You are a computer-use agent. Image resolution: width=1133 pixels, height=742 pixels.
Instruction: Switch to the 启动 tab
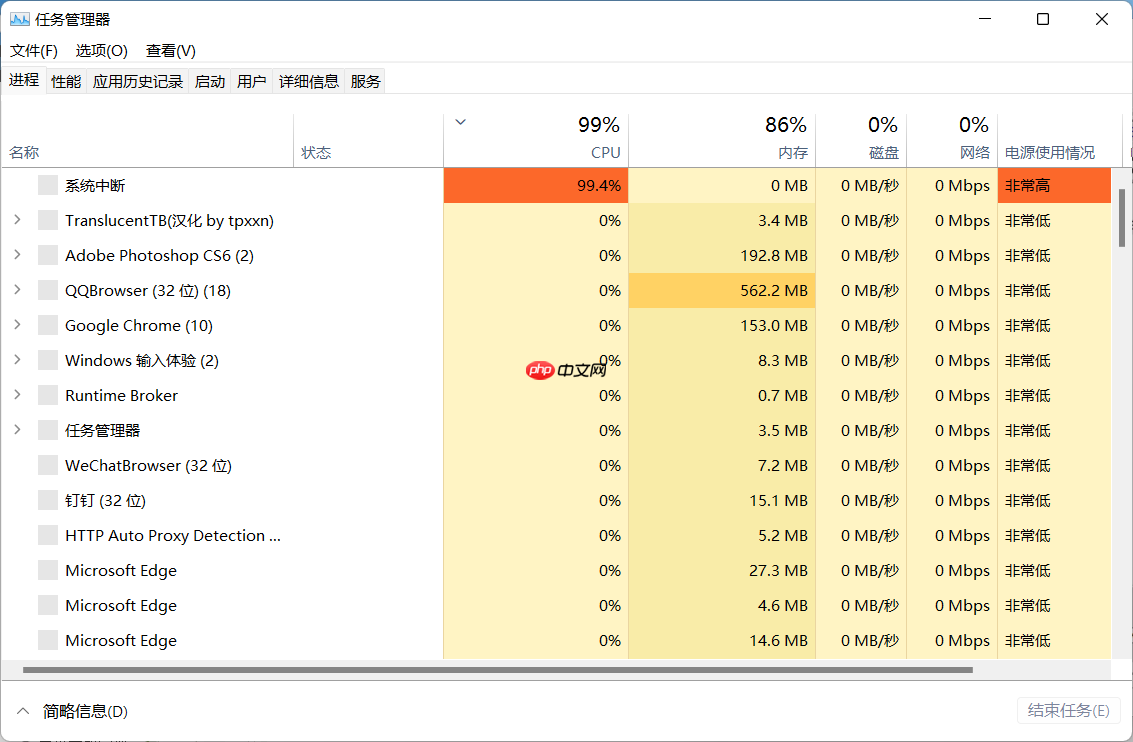(x=210, y=81)
